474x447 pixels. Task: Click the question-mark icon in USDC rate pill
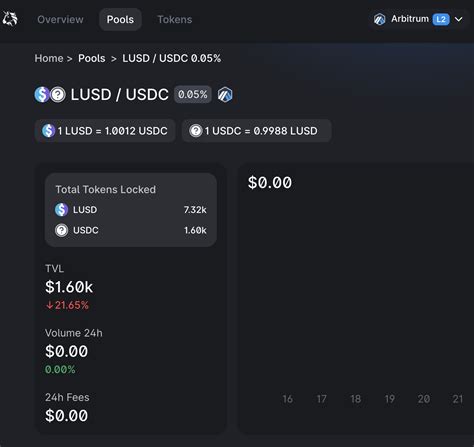[196, 131]
